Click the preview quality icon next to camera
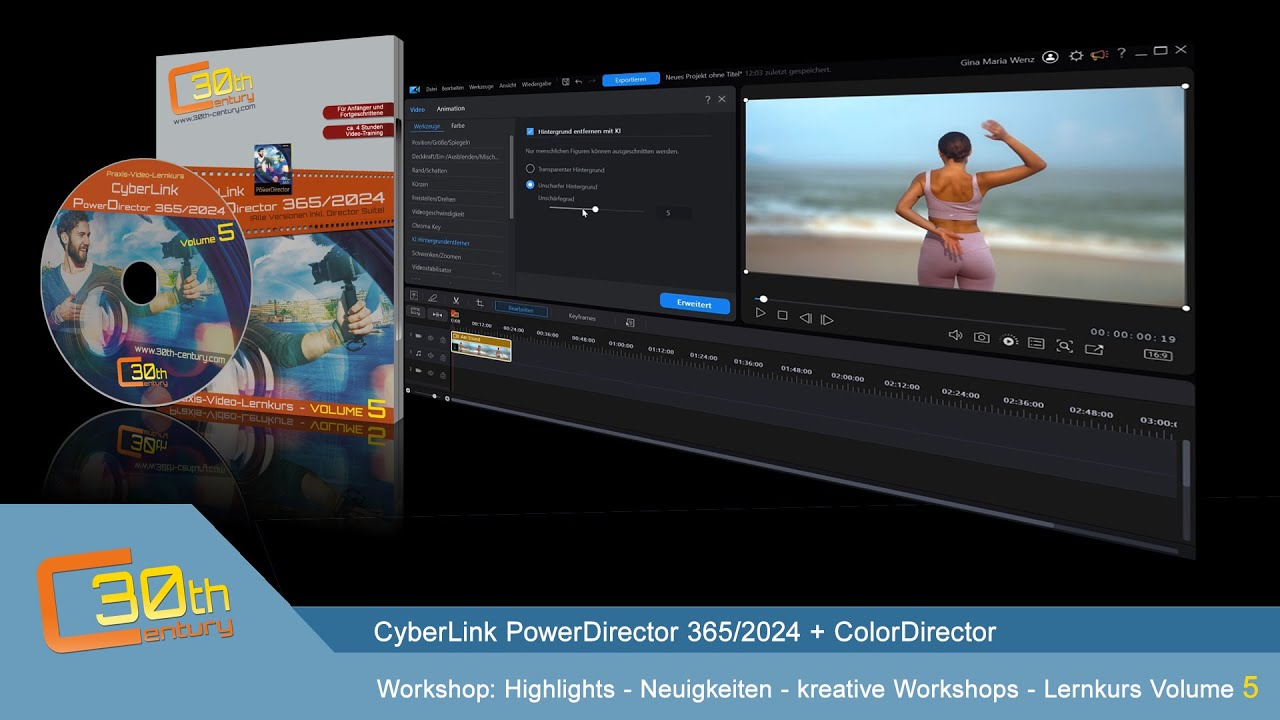Screen dimensions: 1280x720 tap(1010, 341)
